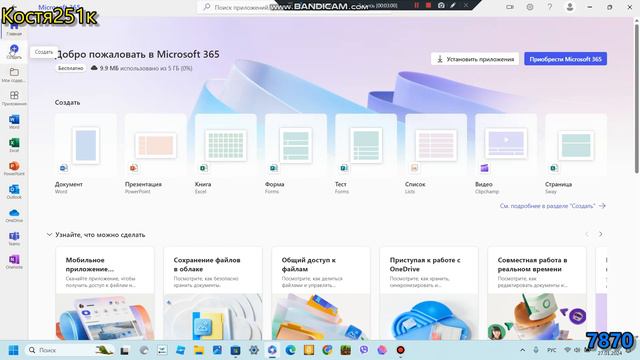This screenshot has height=360, width=640.
Task: Create a new Sway Страница
Action: pos(576,154)
